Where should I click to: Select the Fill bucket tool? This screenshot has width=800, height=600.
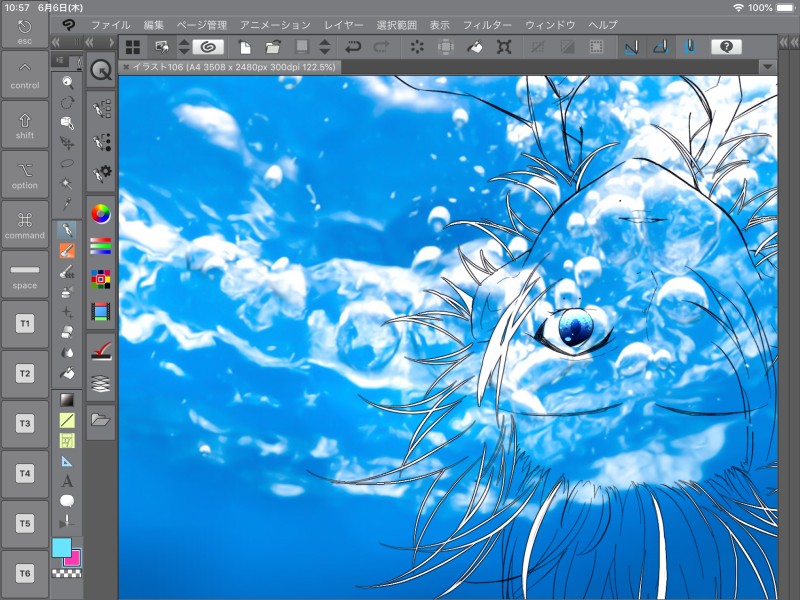tap(67, 373)
